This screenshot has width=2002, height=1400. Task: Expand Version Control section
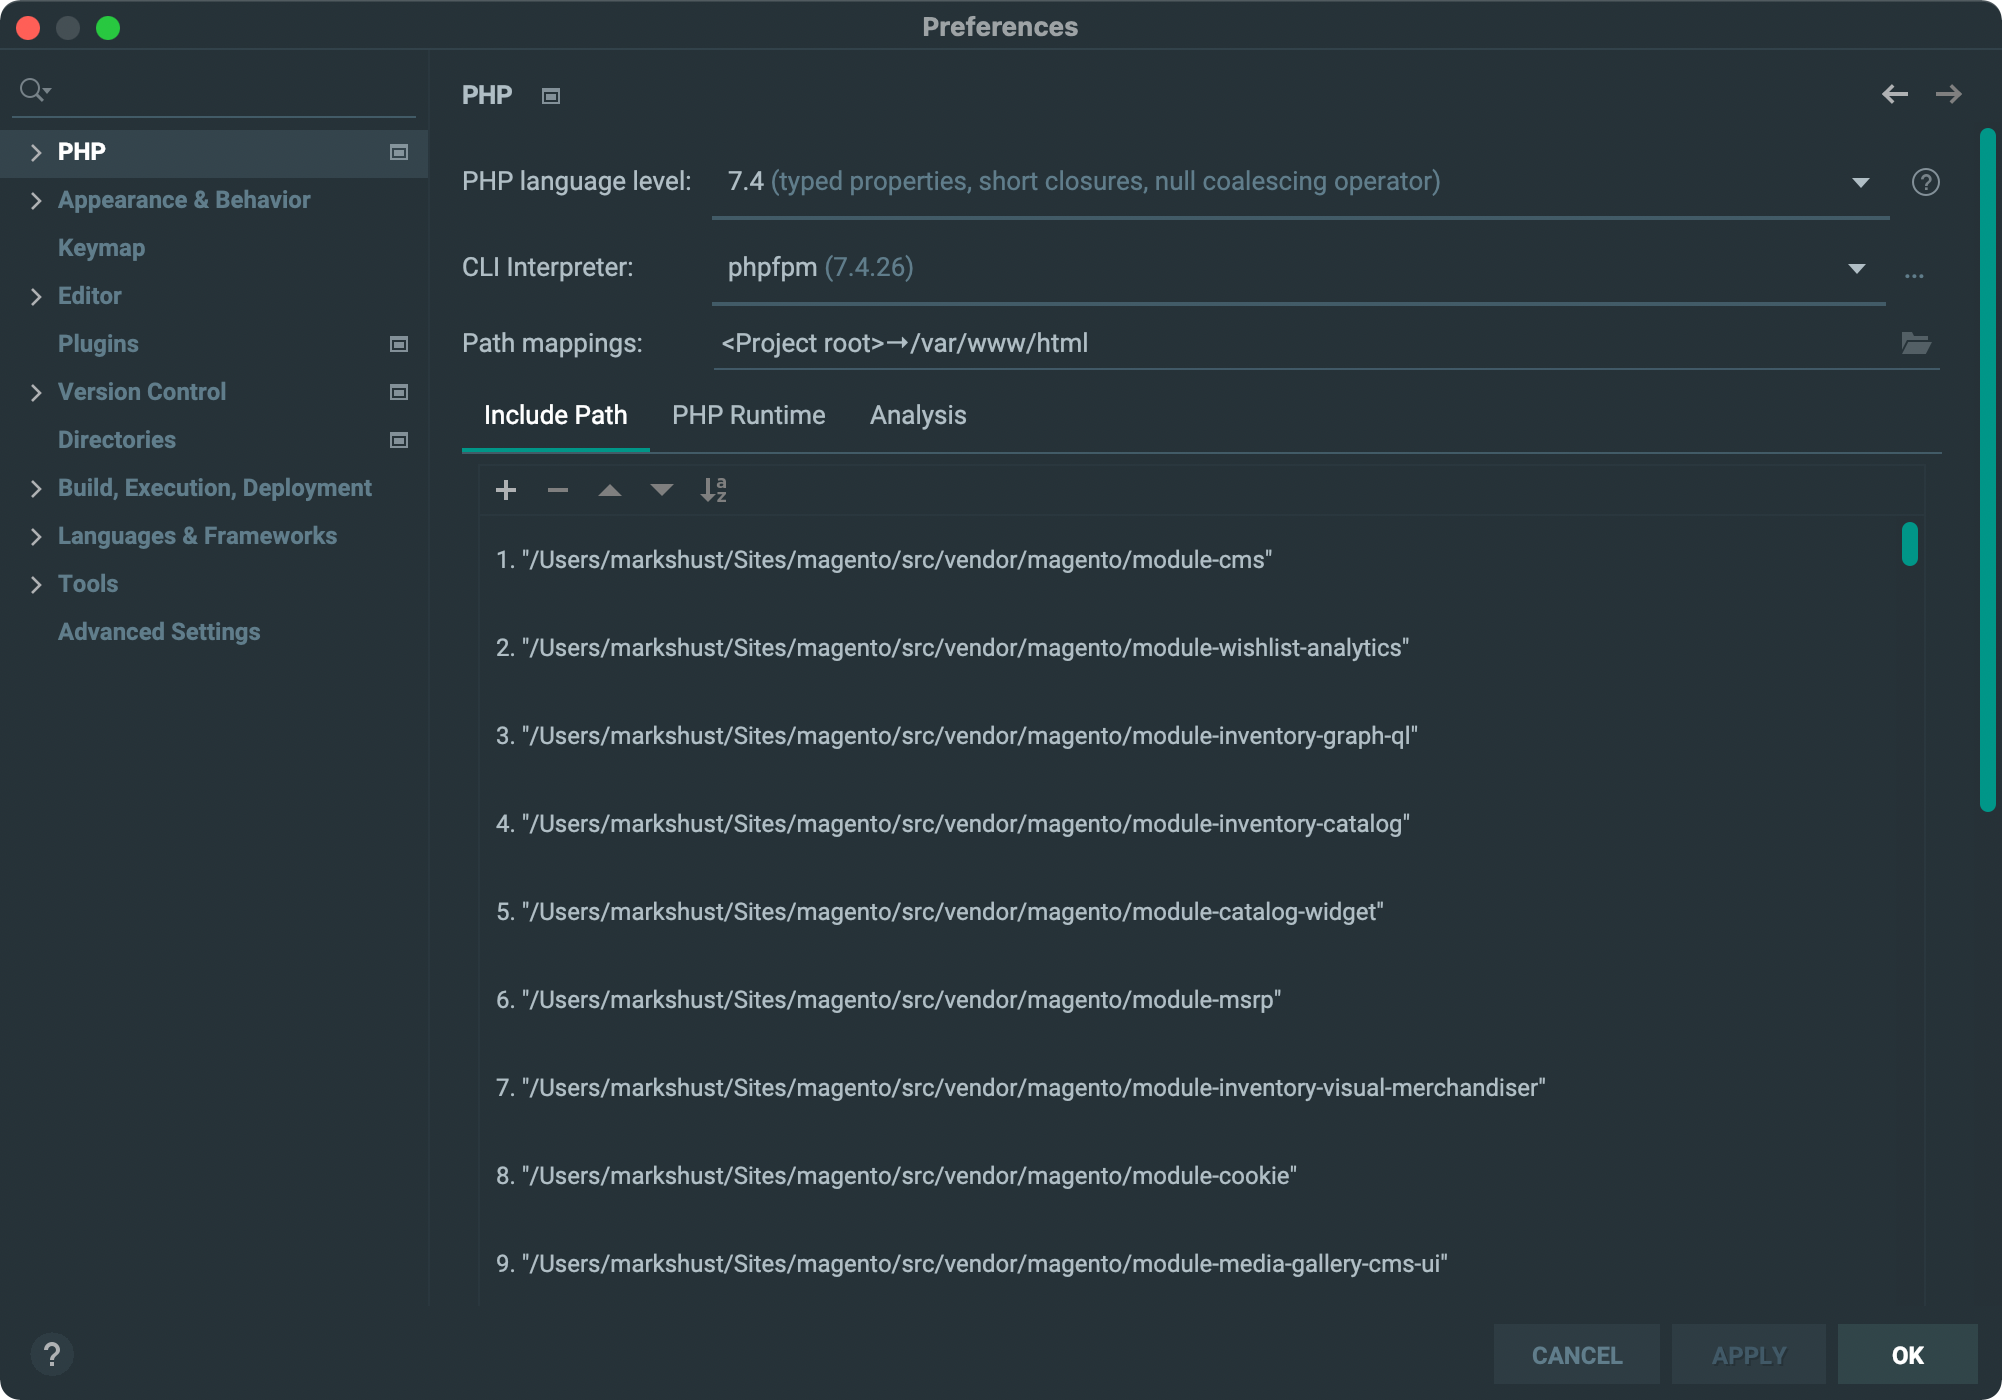[x=36, y=392]
